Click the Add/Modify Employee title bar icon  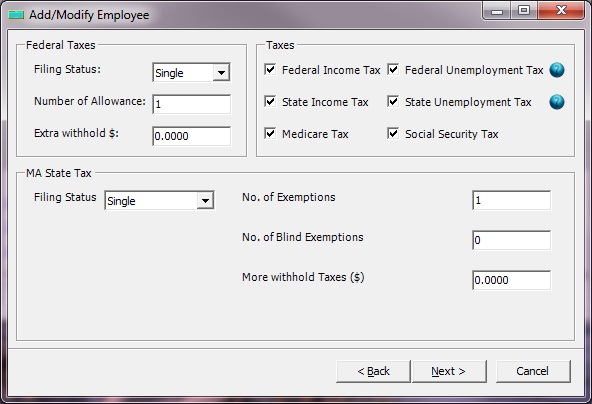(16, 15)
